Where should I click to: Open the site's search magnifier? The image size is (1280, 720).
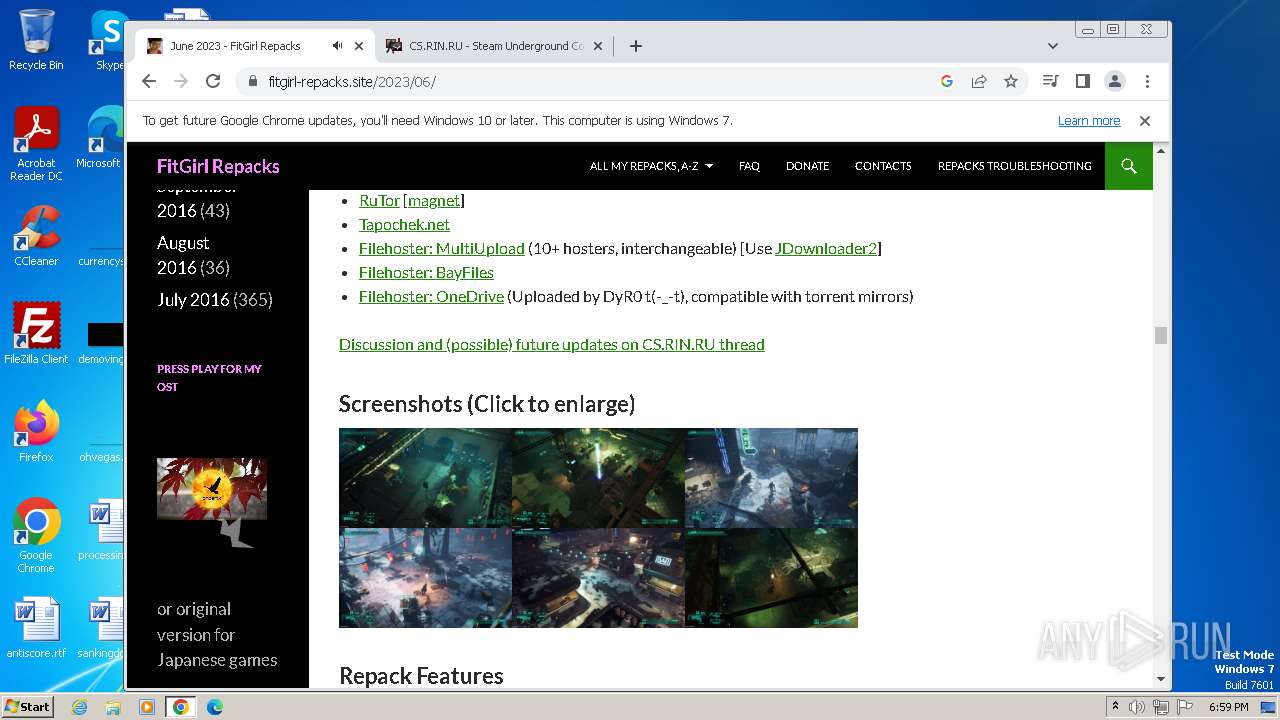[1129, 166]
